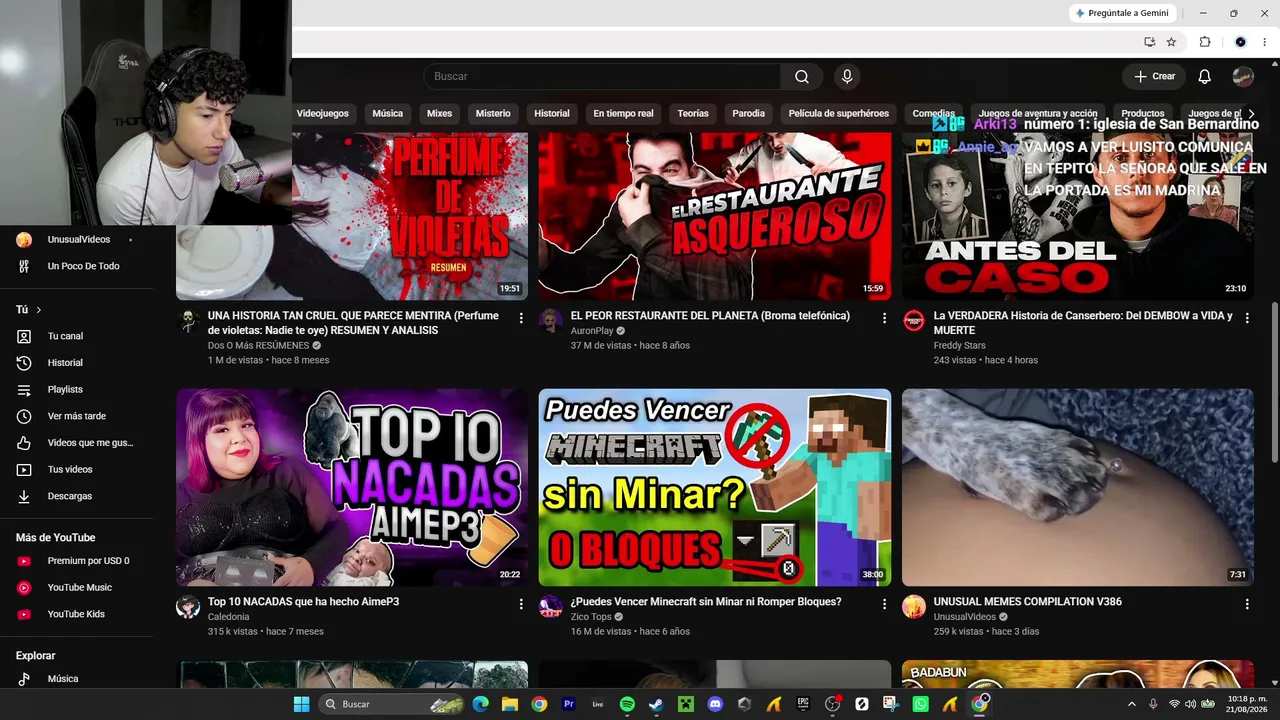
Task: Open options menu for the Canserbero video
Action: coord(1247,318)
